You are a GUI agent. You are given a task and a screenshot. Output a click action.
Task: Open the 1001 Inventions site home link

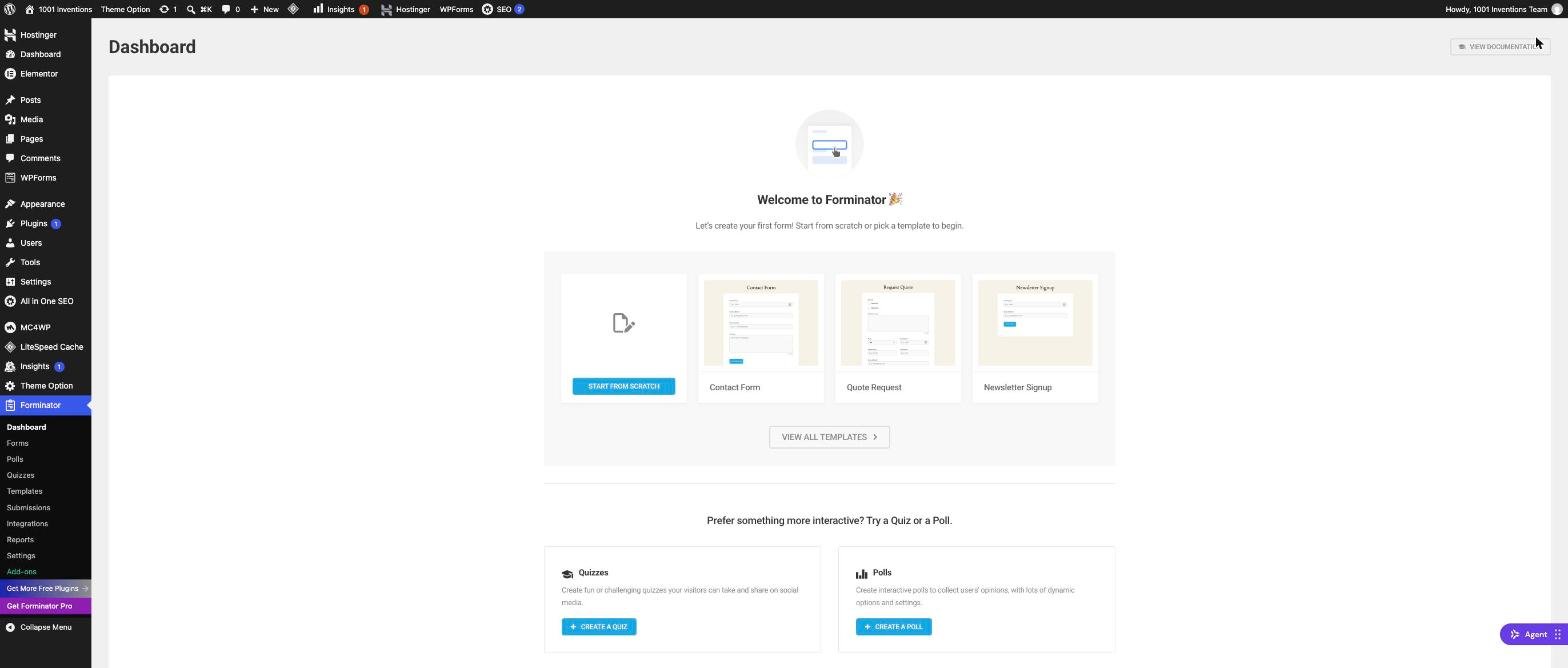(x=58, y=9)
